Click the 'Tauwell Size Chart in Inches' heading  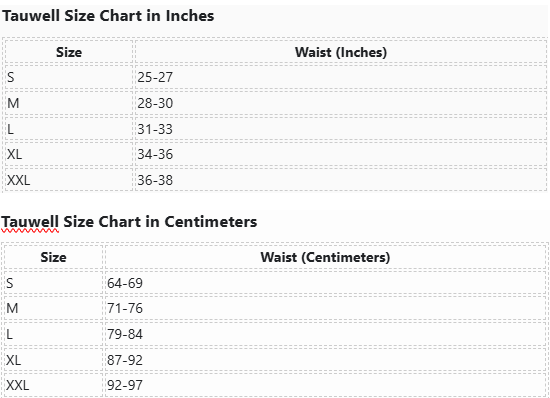pos(108,16)
